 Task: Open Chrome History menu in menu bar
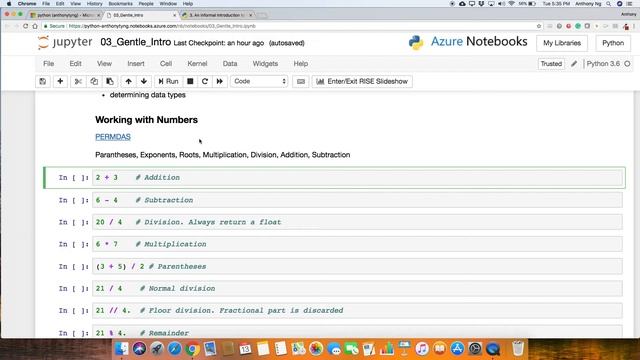pyautogui.click(x=94, y=4)
